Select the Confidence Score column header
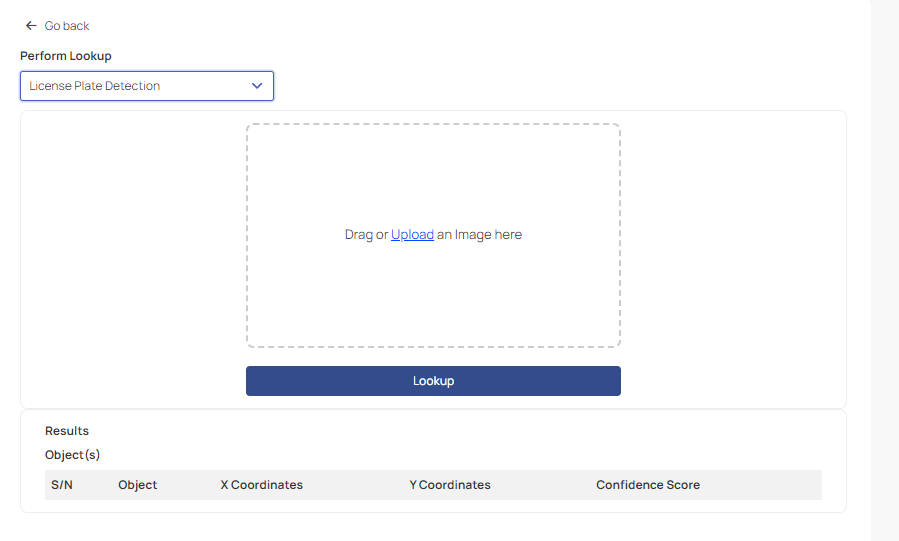899x541 pixels. [x=648, y=485]
